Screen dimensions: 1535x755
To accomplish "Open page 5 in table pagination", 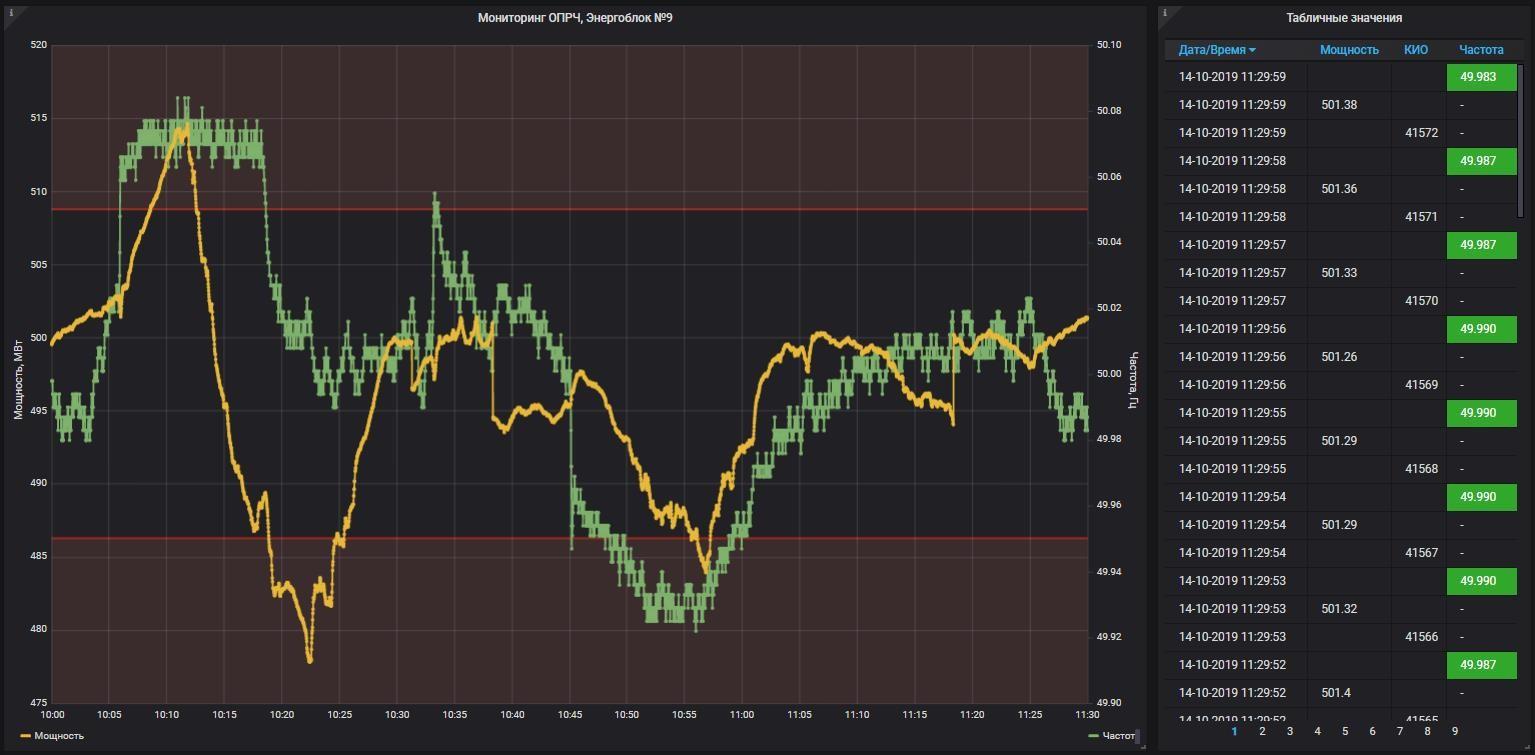I will coord(1345,731).
